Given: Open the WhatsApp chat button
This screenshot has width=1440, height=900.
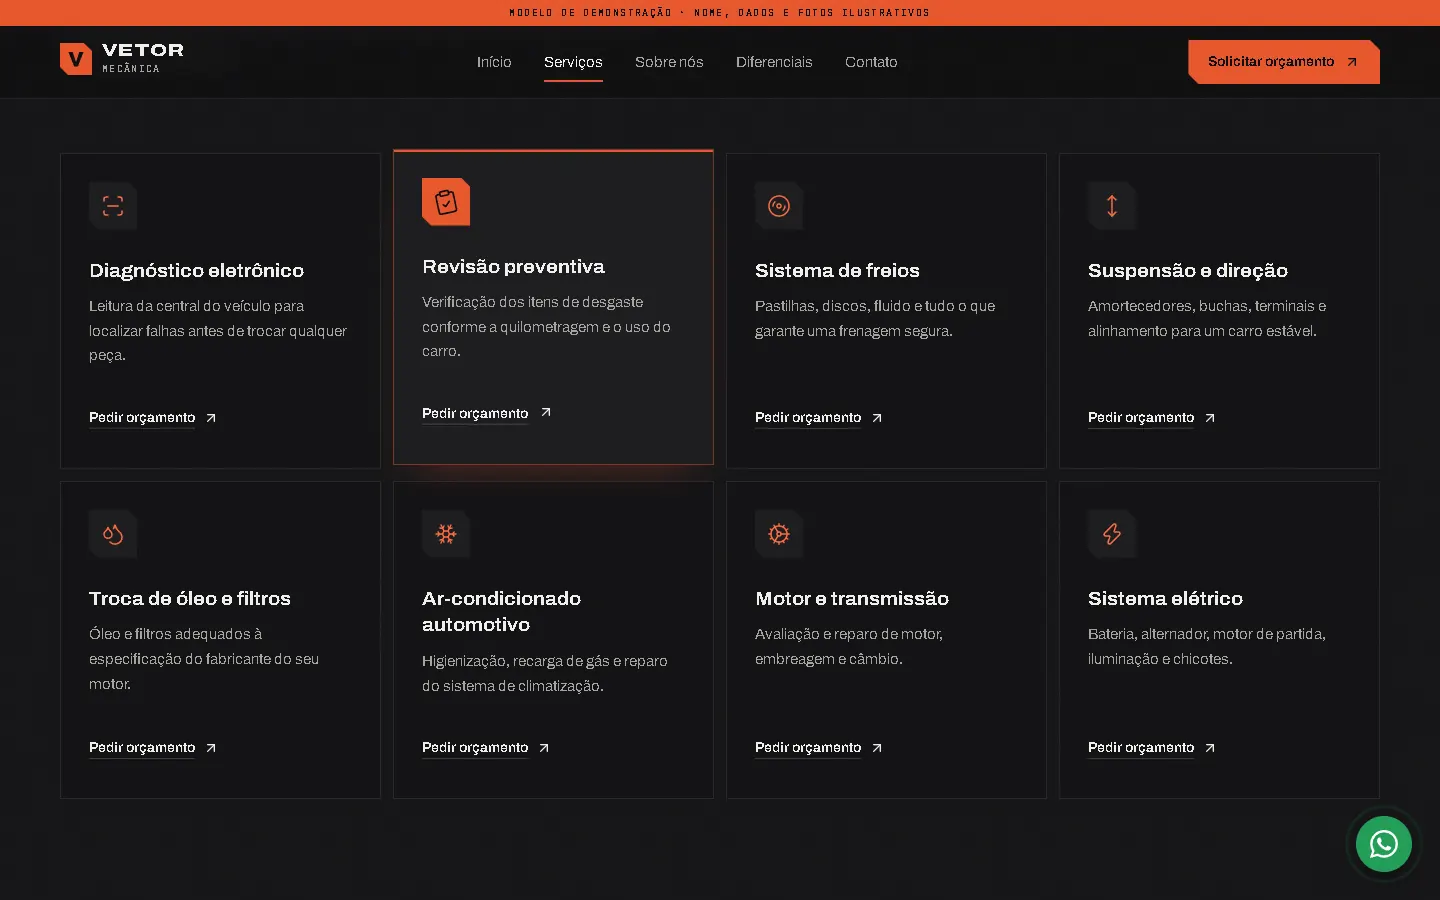Looking at the screenshot, I should 1384,845.
